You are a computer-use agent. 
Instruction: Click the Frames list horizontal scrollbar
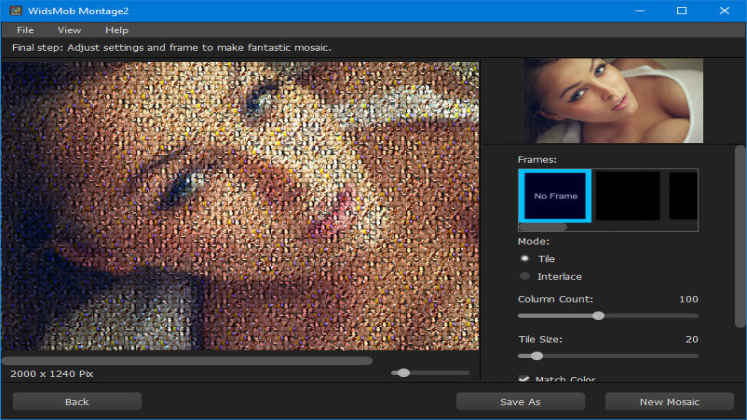click(542, 227)
